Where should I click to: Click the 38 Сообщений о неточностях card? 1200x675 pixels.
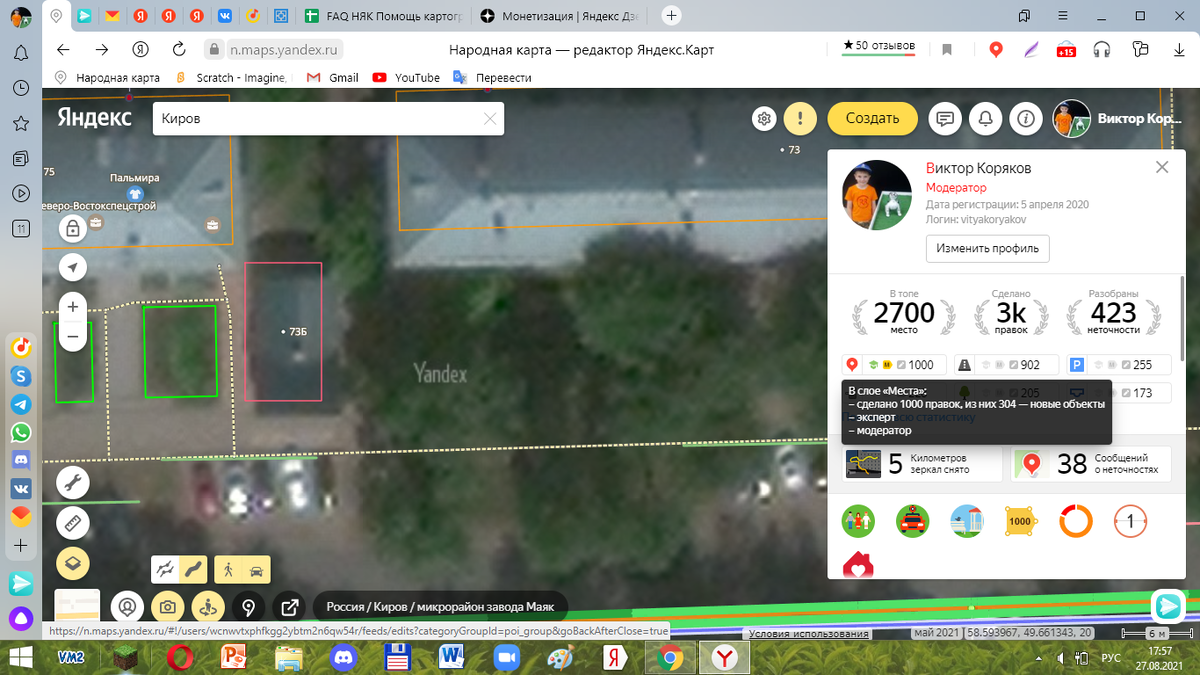[x=1090, y=464]
